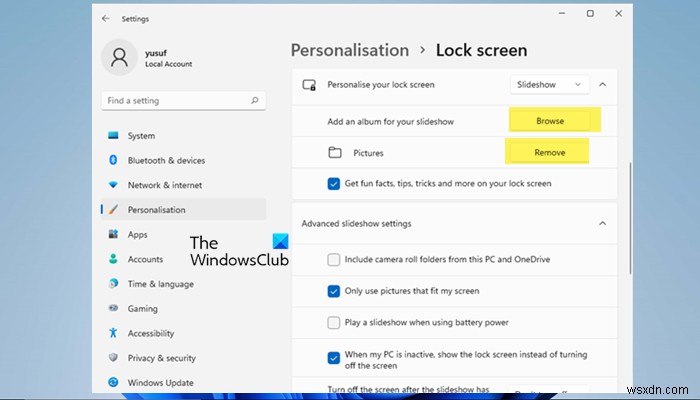This screenshot has height=400, width=700.
Task: Click the Windows Update icon
Action: pyautogui.click(x=113, y=382)
